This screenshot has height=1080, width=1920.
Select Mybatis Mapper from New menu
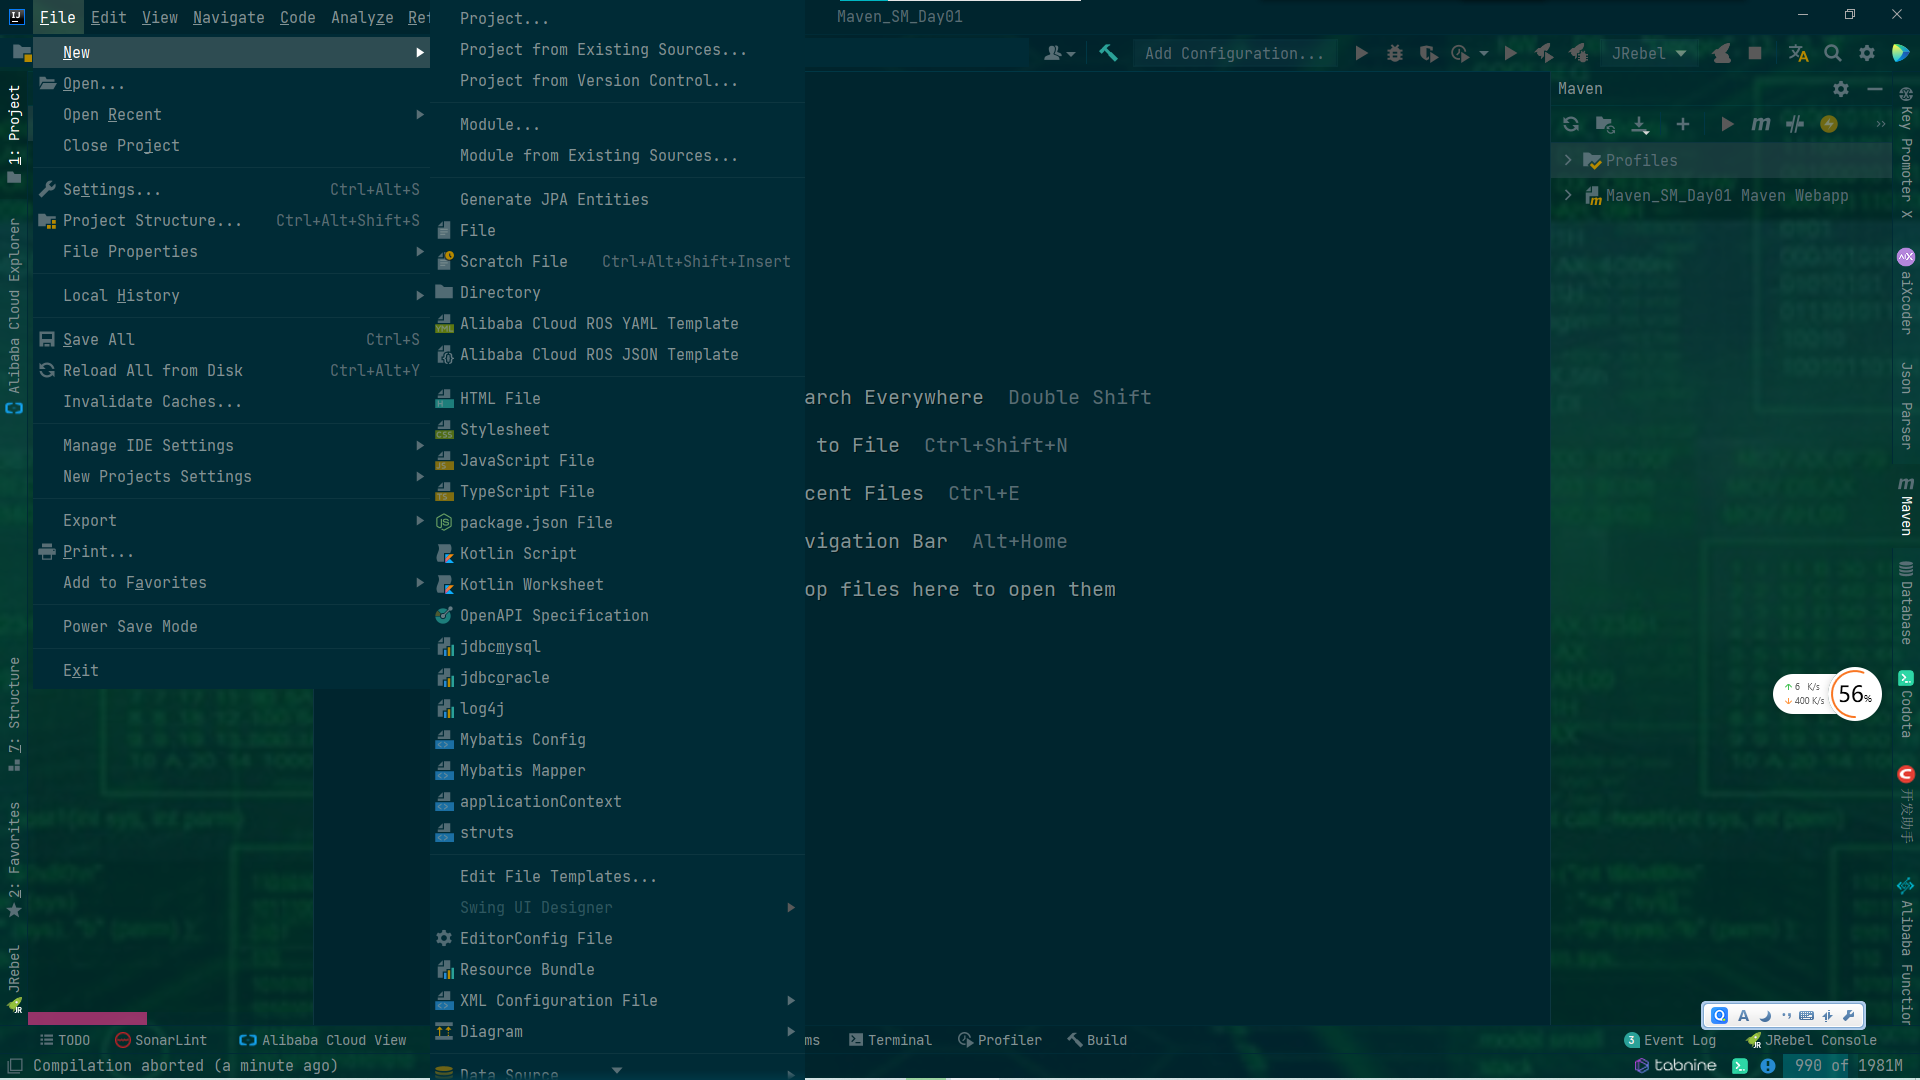(522, 771)
